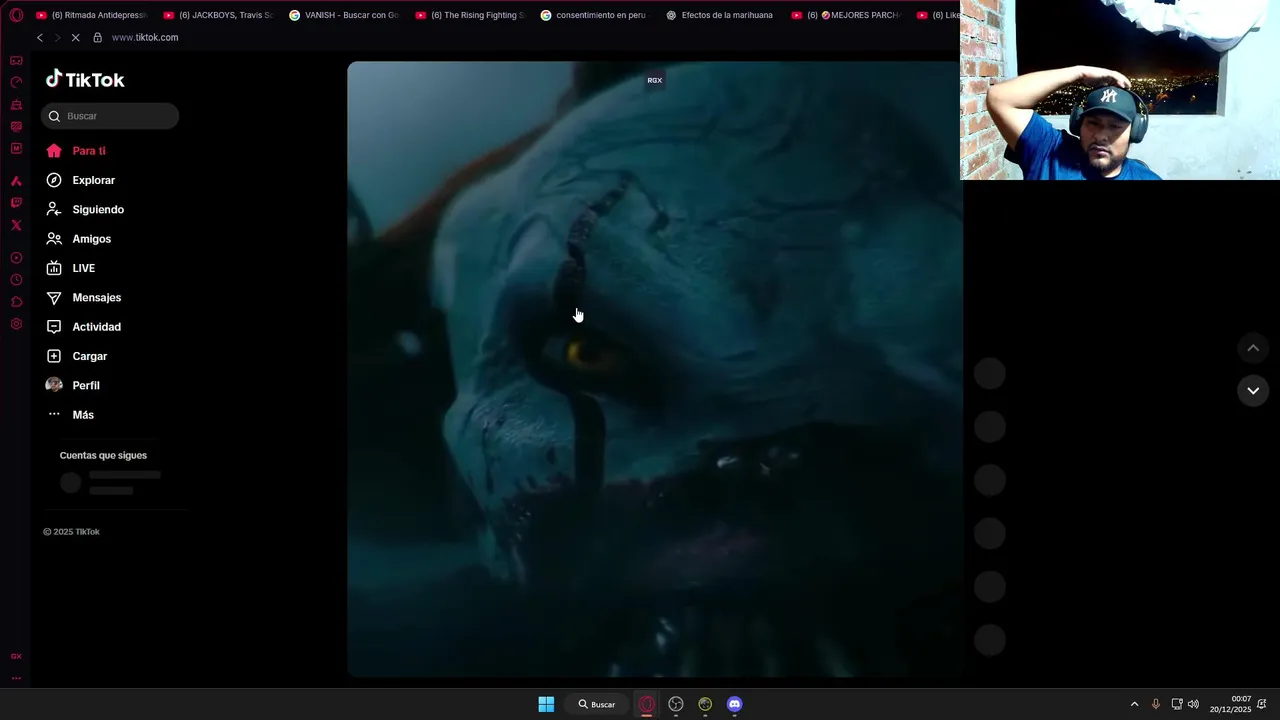Open the Windows Start button
This screenshot has height=720, width=1280.
546,704
